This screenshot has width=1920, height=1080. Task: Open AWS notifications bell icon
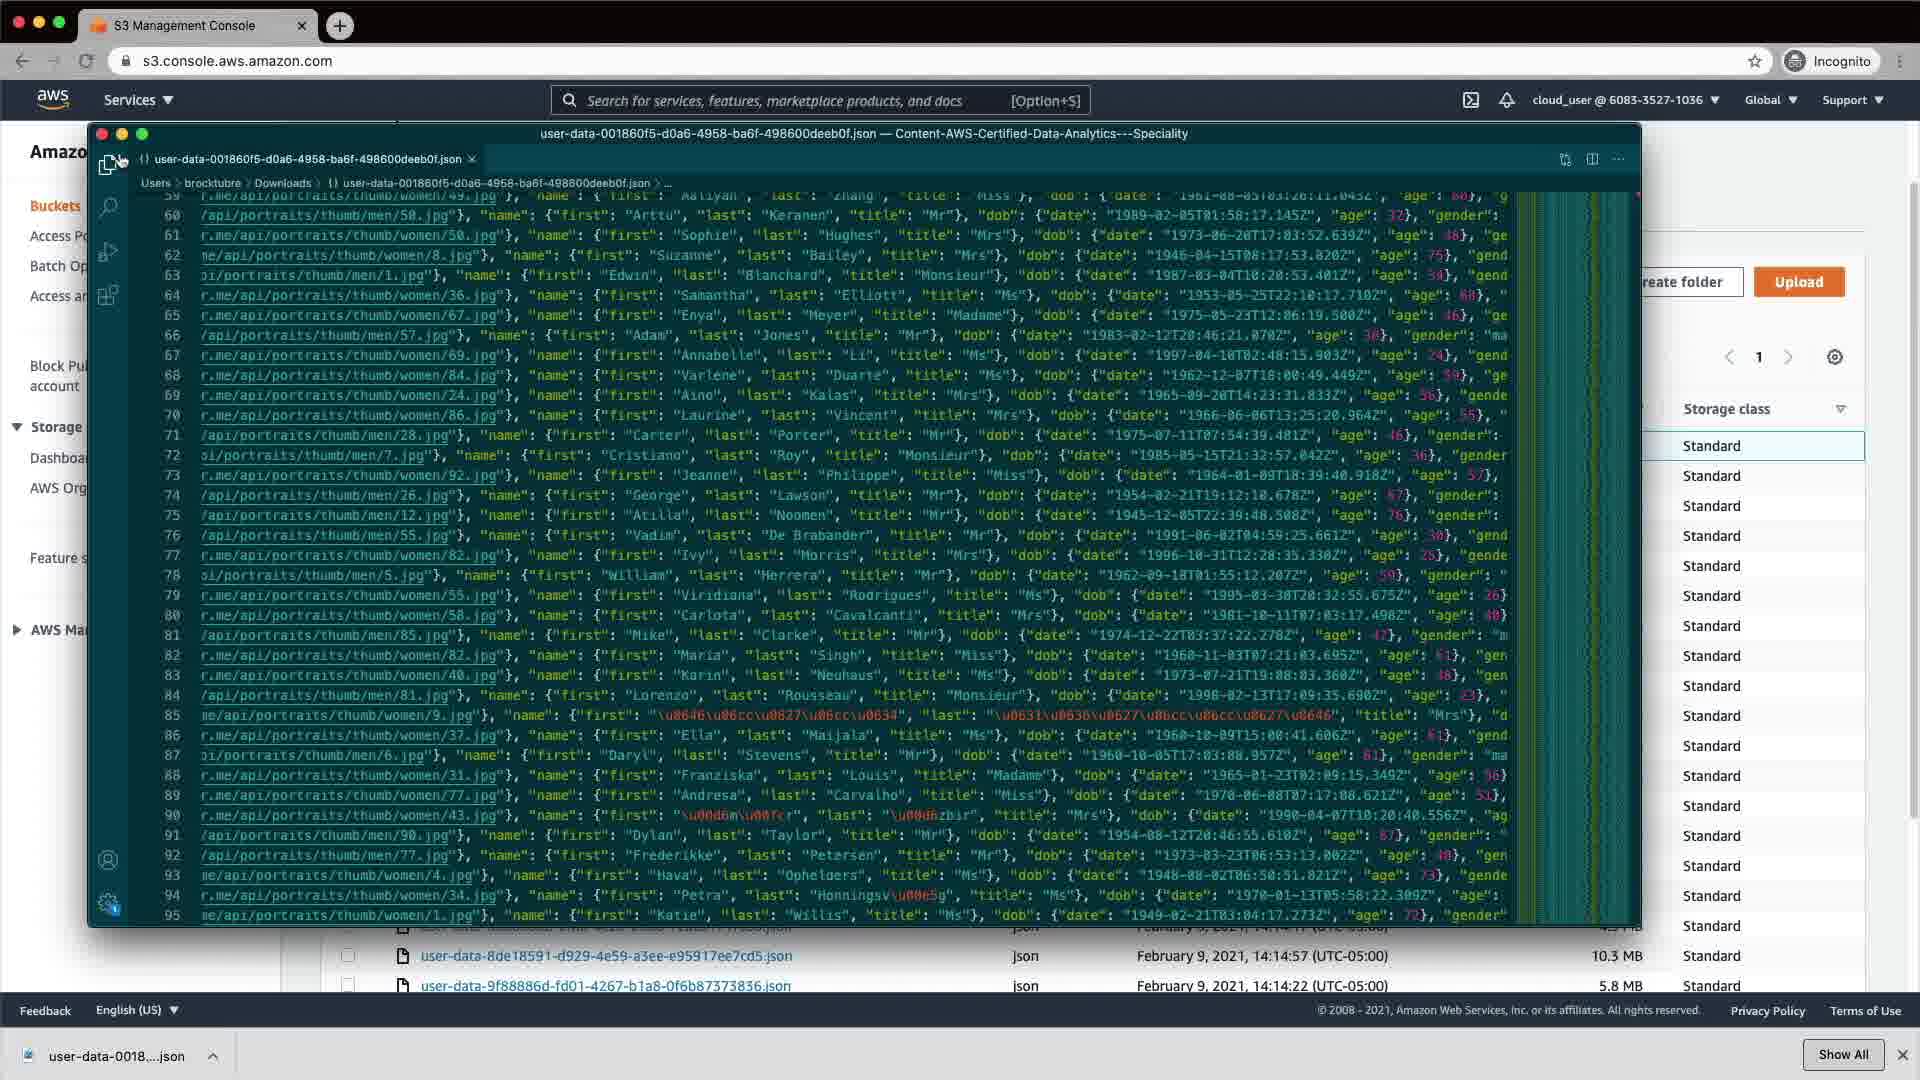point(1506,100)
